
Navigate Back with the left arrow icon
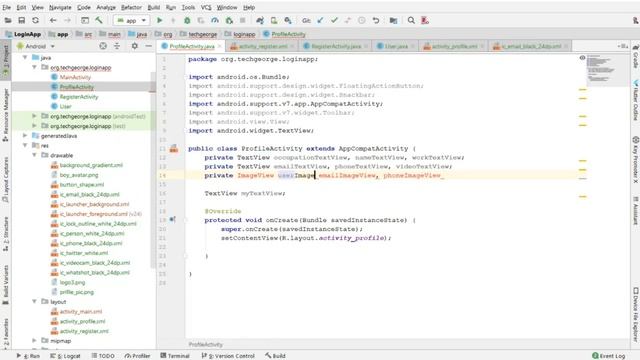click(53, 20)
